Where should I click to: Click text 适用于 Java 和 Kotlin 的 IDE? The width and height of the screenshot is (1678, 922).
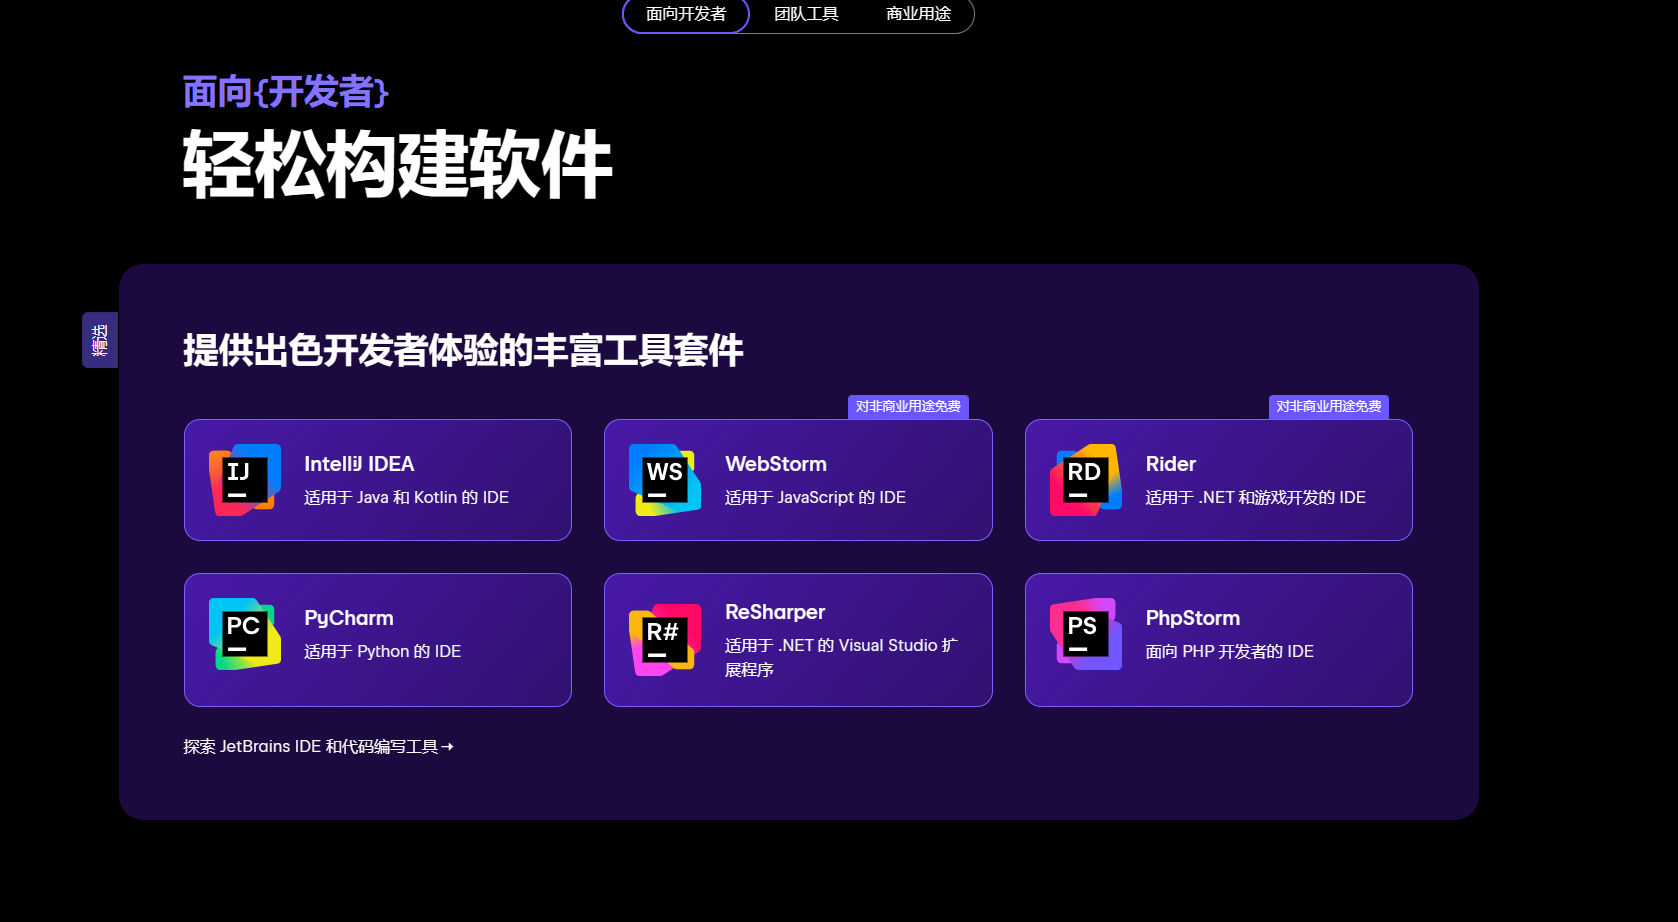[406, 497]
